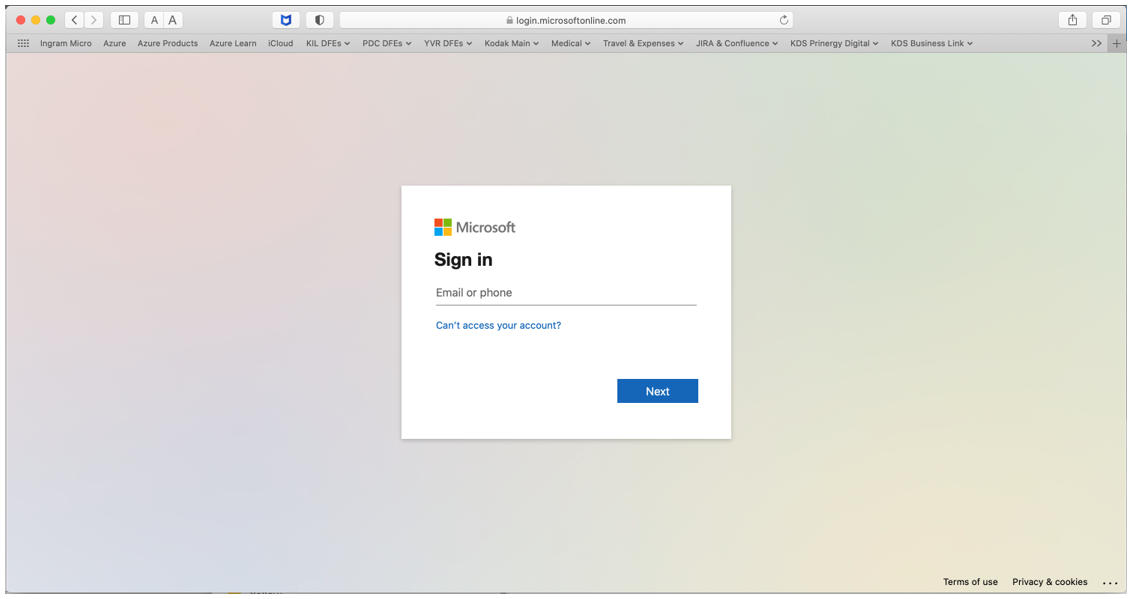Minimize the window with yellow button

point(35,20)
